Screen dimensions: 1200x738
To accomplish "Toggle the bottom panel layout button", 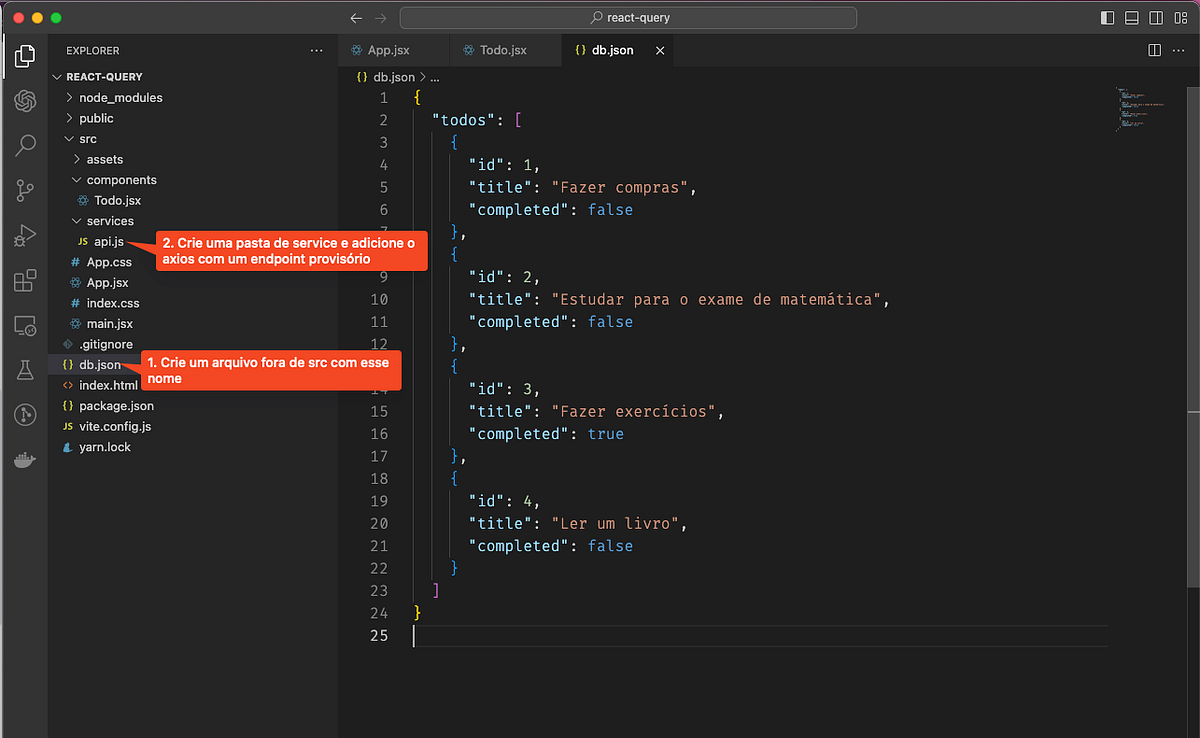I will pos(1132,18).
